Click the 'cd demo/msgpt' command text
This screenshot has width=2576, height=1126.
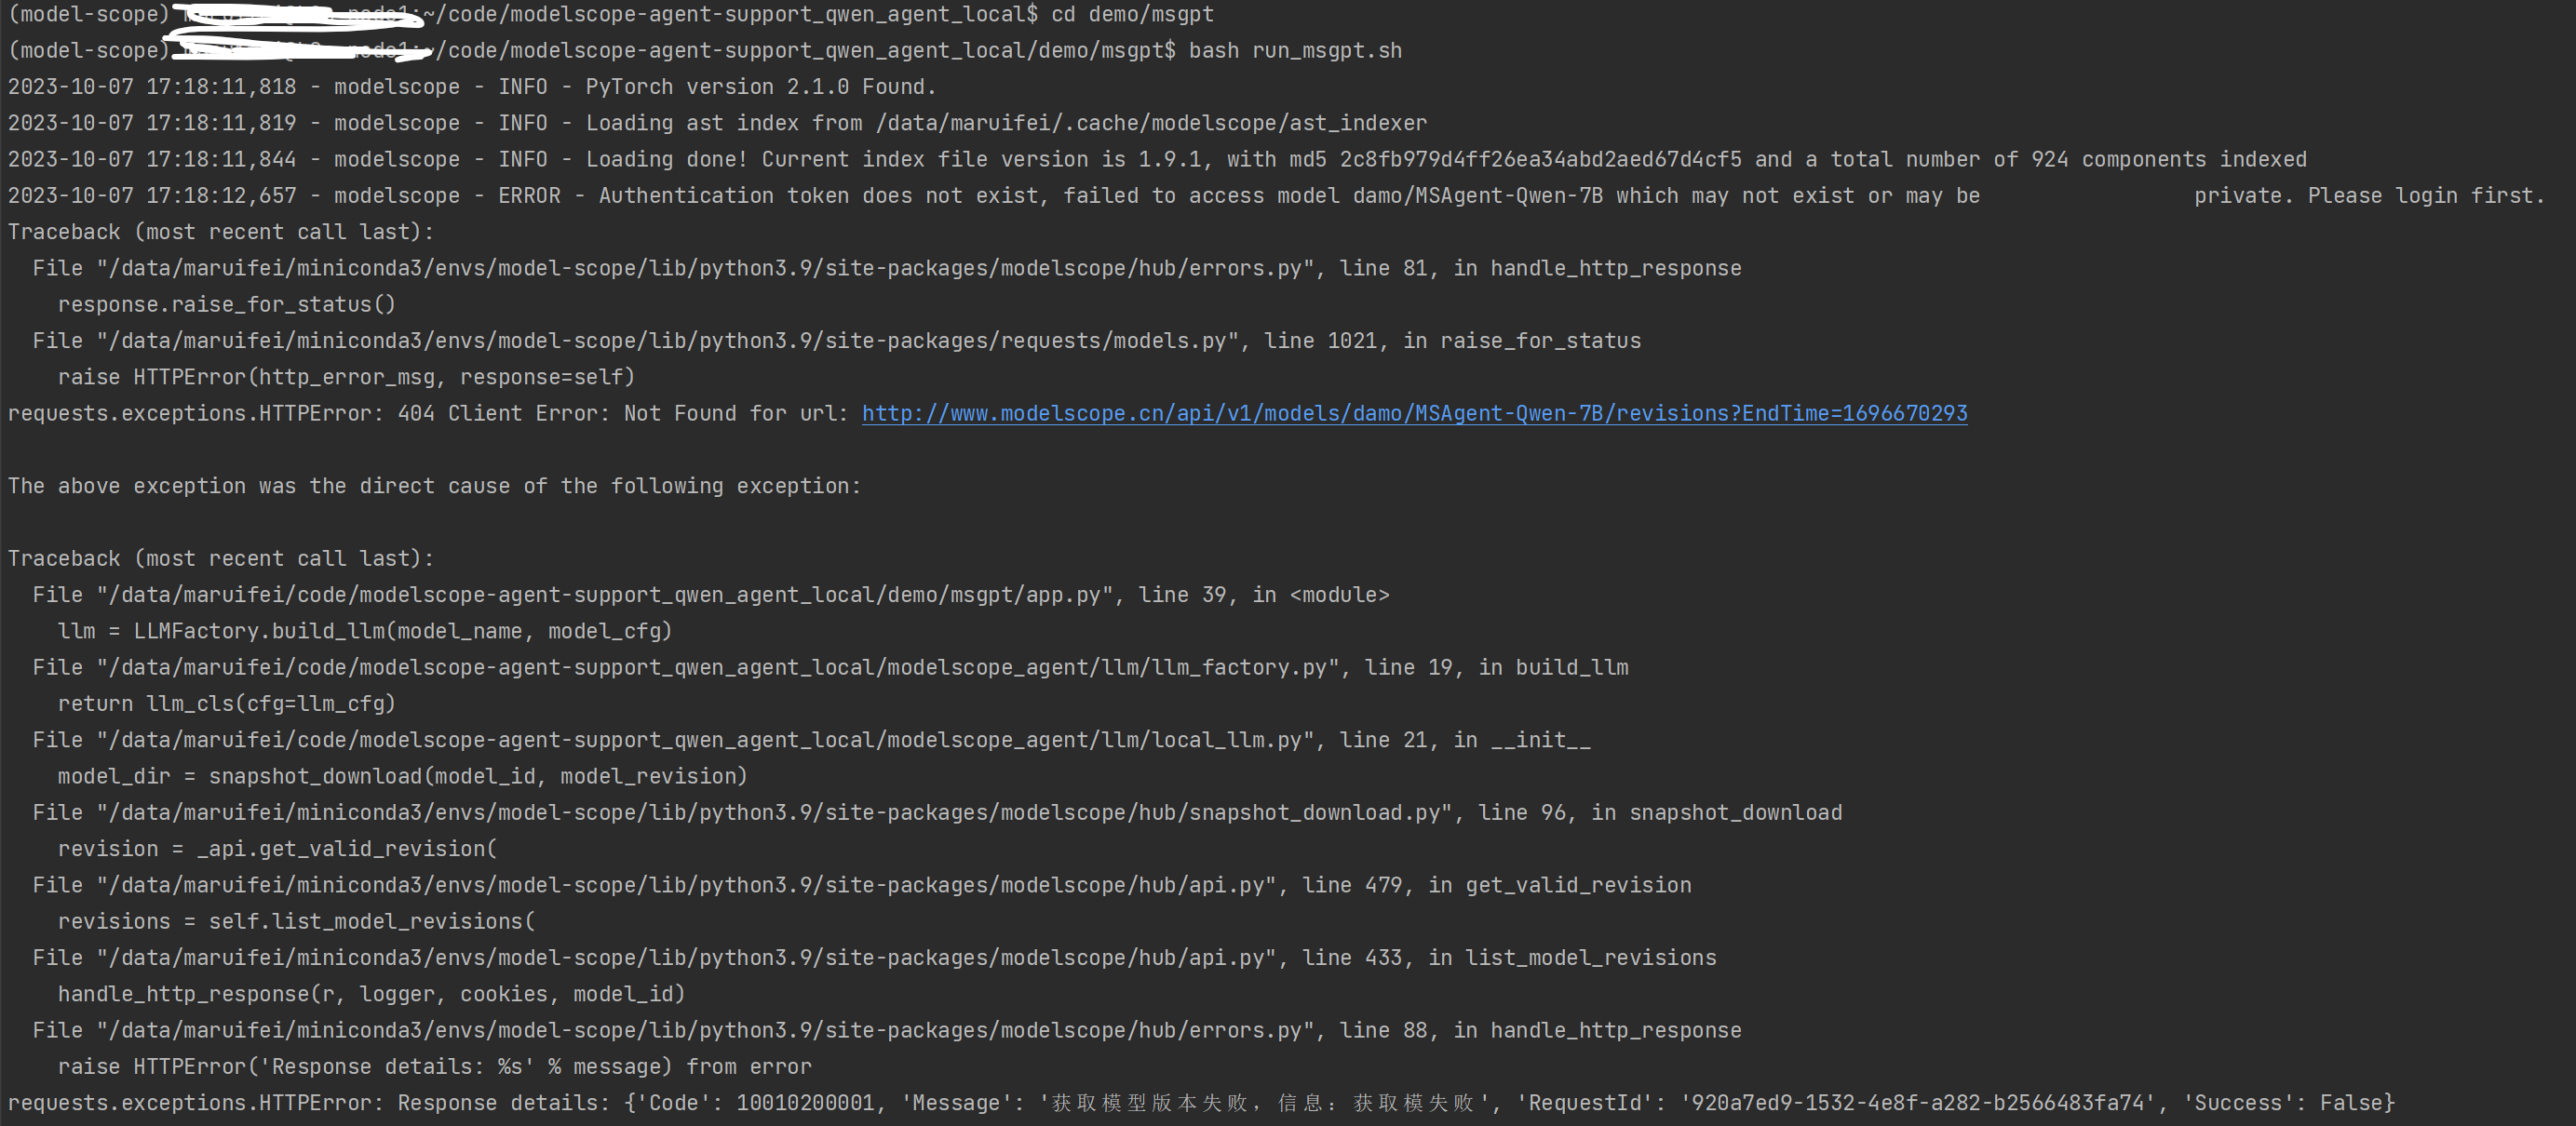1132,14
